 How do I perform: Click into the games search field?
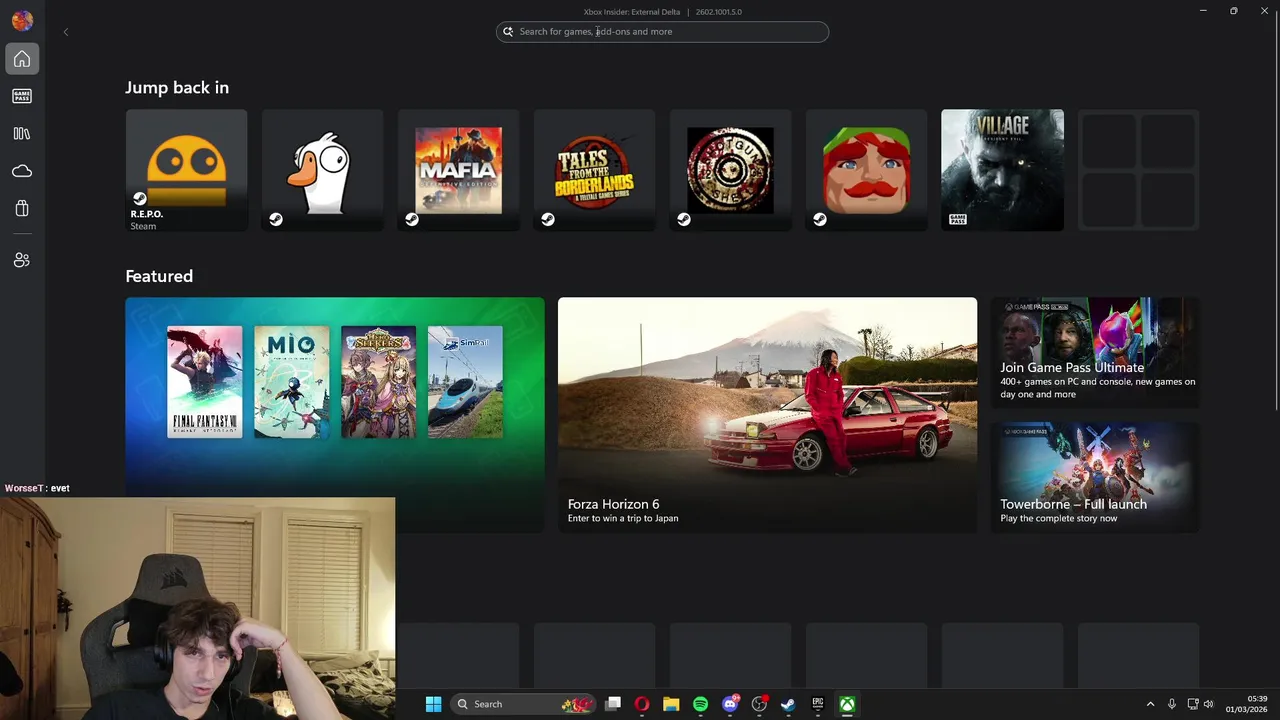click(x=662, y=31)
